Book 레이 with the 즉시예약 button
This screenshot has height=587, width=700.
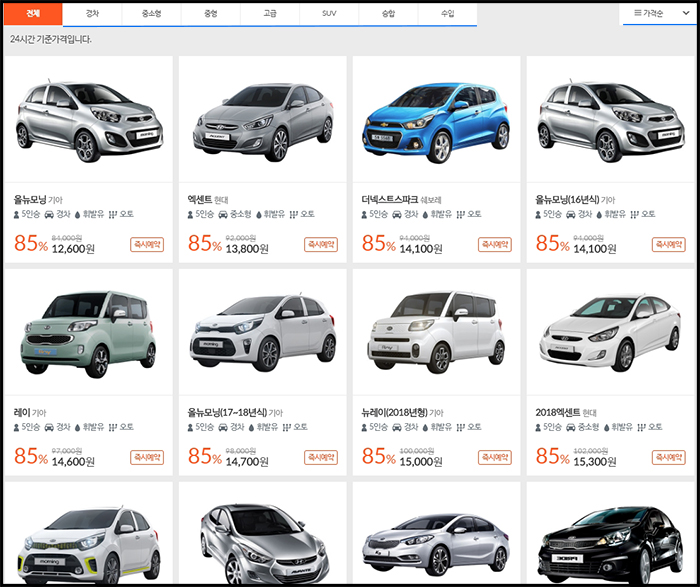(147, 458)
